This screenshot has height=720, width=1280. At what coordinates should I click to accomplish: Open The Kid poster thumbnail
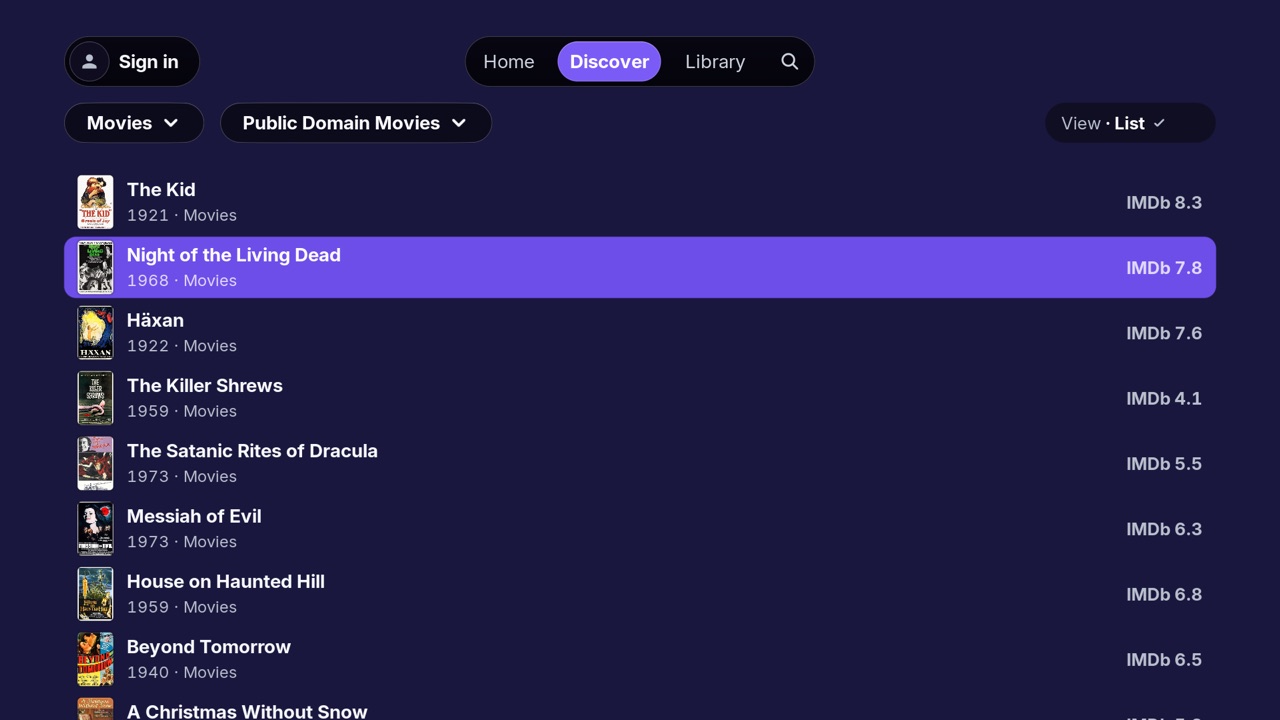[95, 202]
